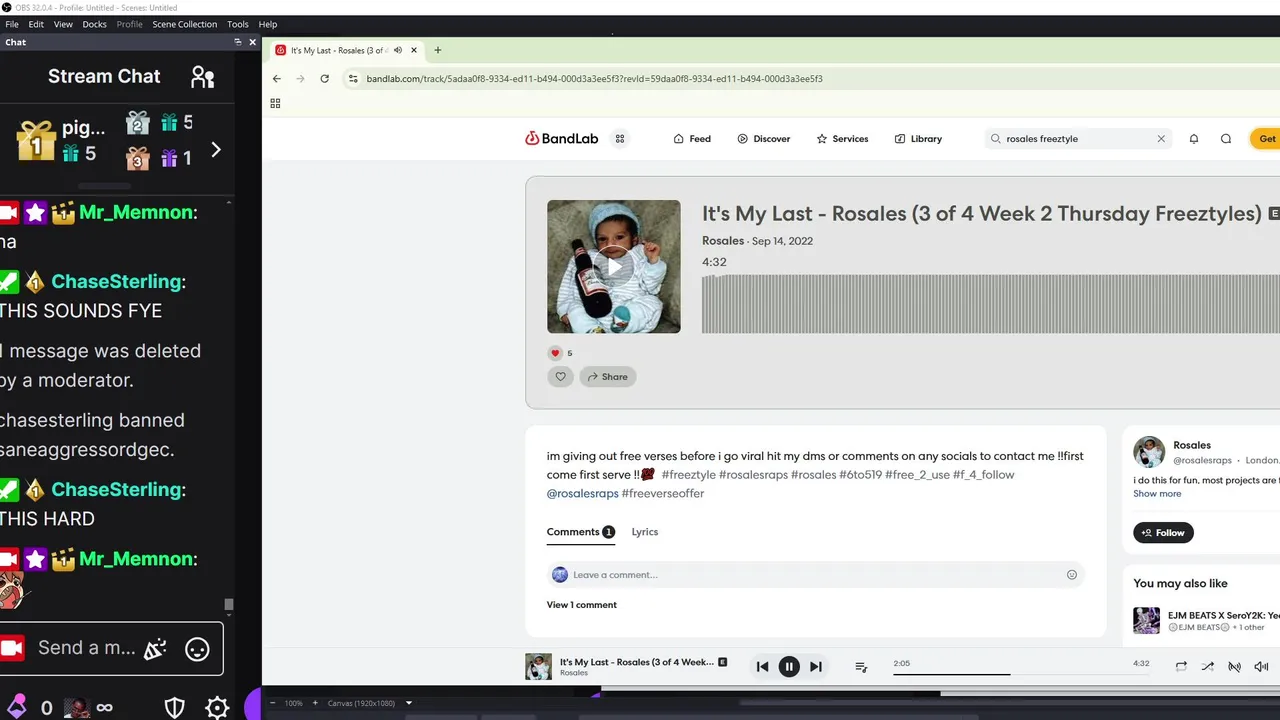Float the Chat dock panel
This screenshot has width=1280, height=720.
coord(238,42)
